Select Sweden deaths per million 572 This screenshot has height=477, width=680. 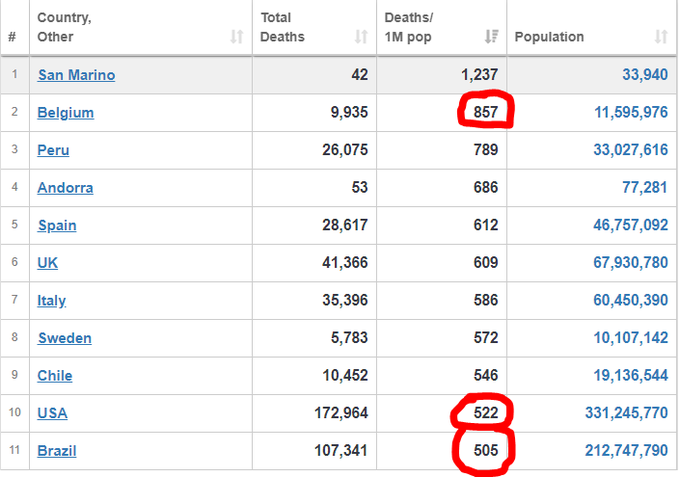tap(486, 338)
